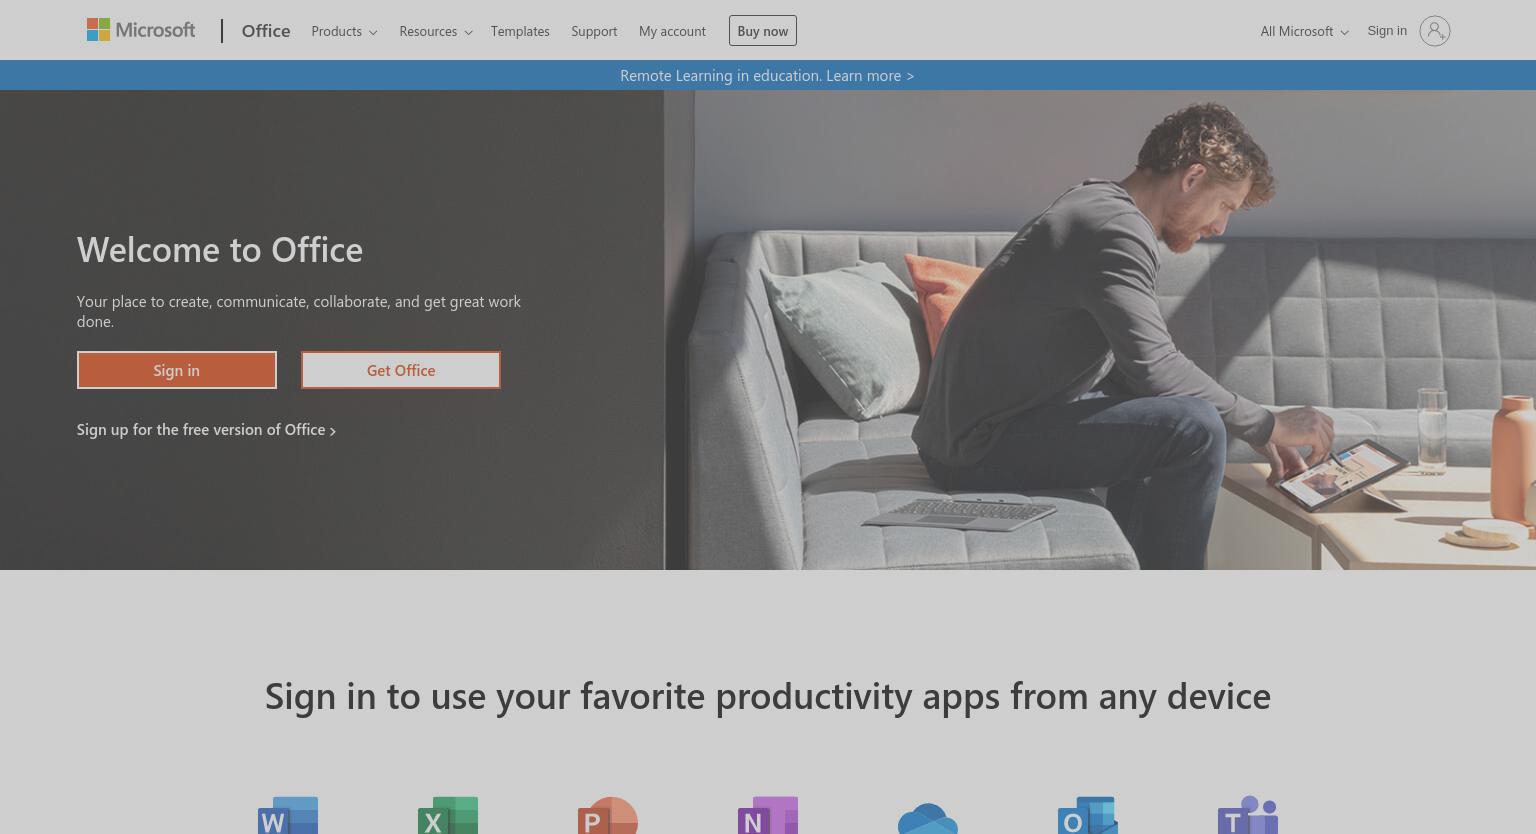
Task: Click the Get Office button
Action: click(401, 370)
